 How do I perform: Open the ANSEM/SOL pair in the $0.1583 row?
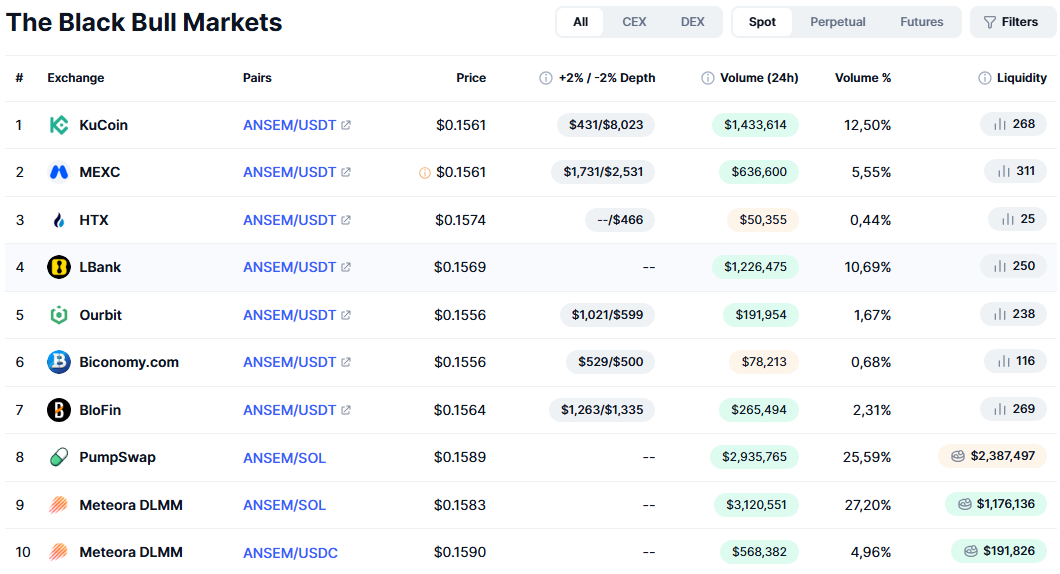click(x=285, y=505)
